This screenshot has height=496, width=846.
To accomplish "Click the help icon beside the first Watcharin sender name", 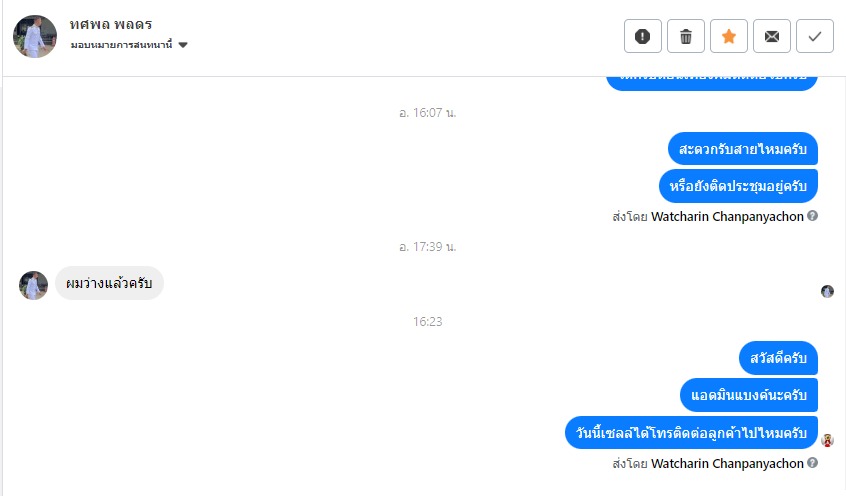I will (813, 216).
